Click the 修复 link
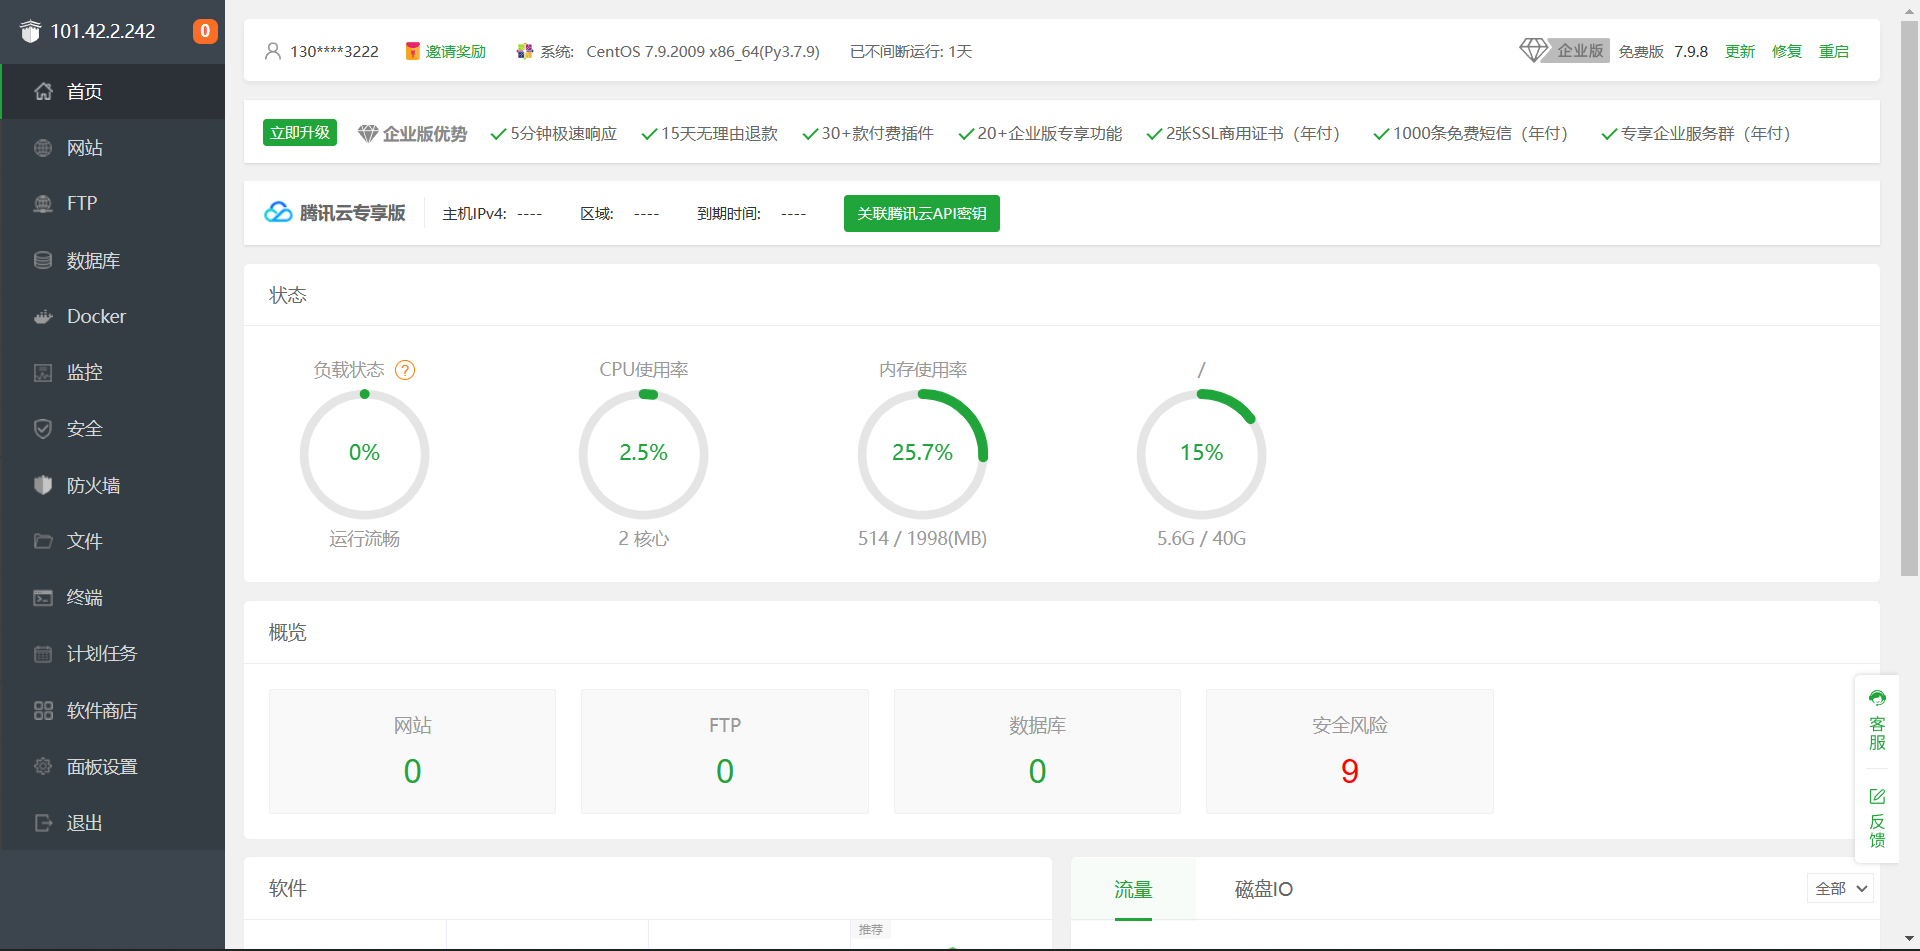This screenshot has height=951, width=1920. click(x=1787, y=51)
